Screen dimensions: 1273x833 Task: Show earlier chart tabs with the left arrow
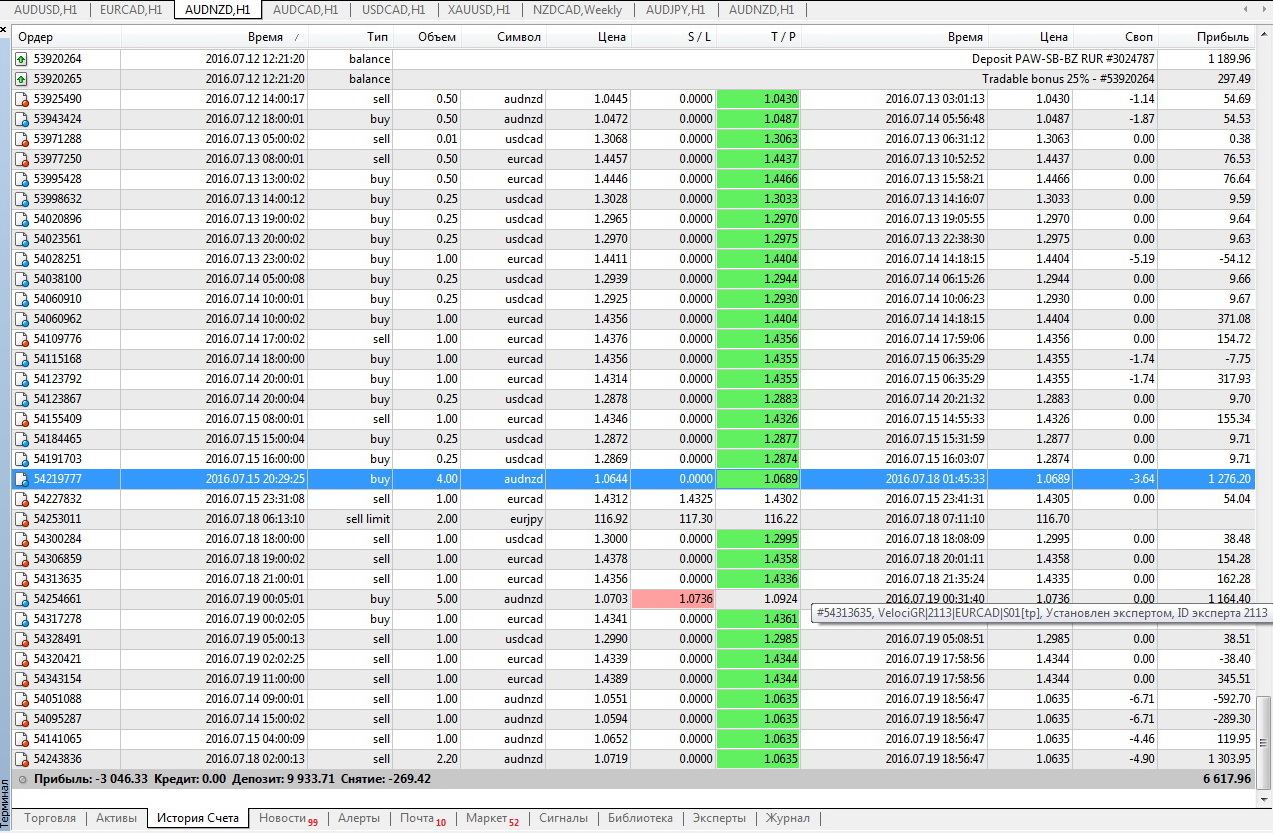[x=1245, y=10]
